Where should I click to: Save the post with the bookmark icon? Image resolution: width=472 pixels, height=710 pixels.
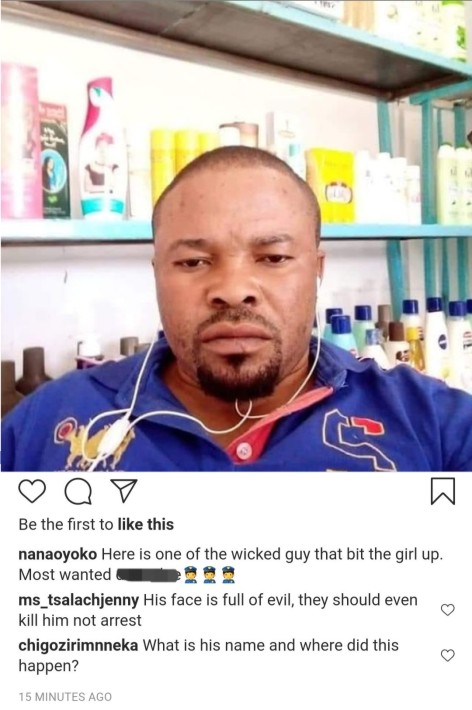click(x=443, y=491)
